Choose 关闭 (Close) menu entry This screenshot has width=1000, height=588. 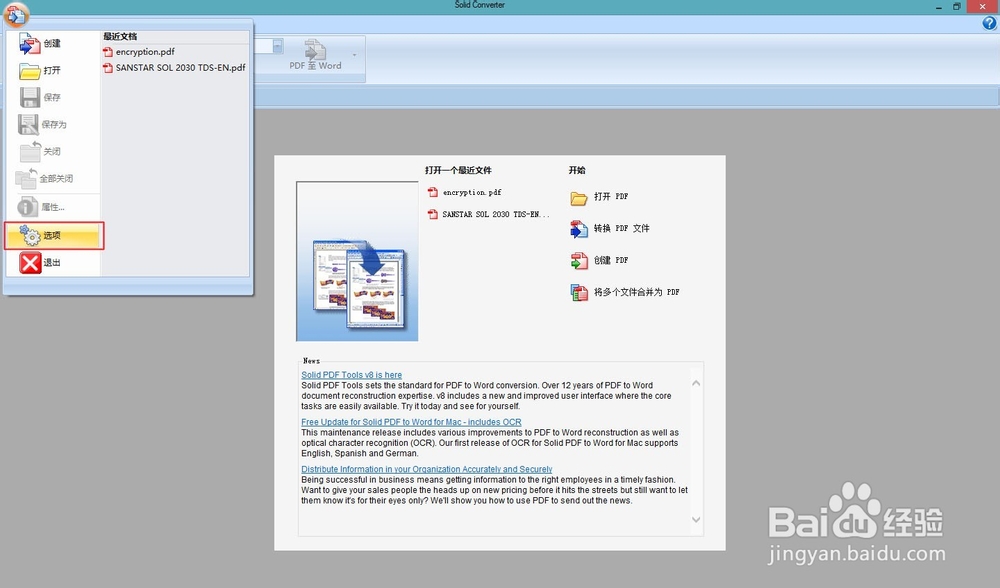pyautogui.click(x=52, y=151)
